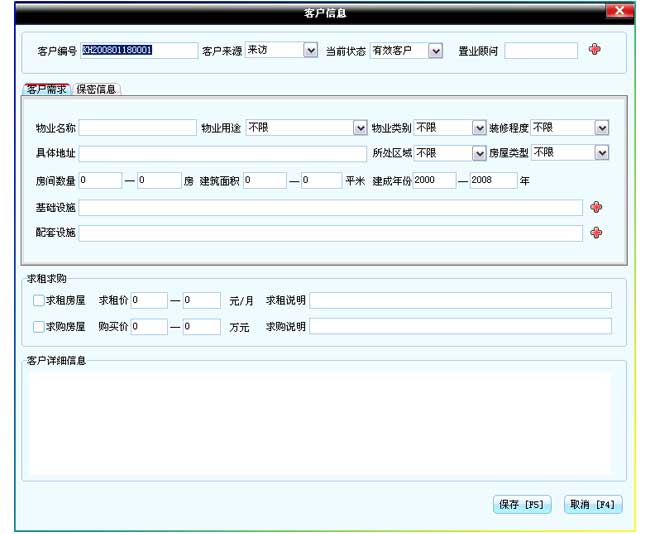Click the red plus icon beside 置业顾问

594,50
